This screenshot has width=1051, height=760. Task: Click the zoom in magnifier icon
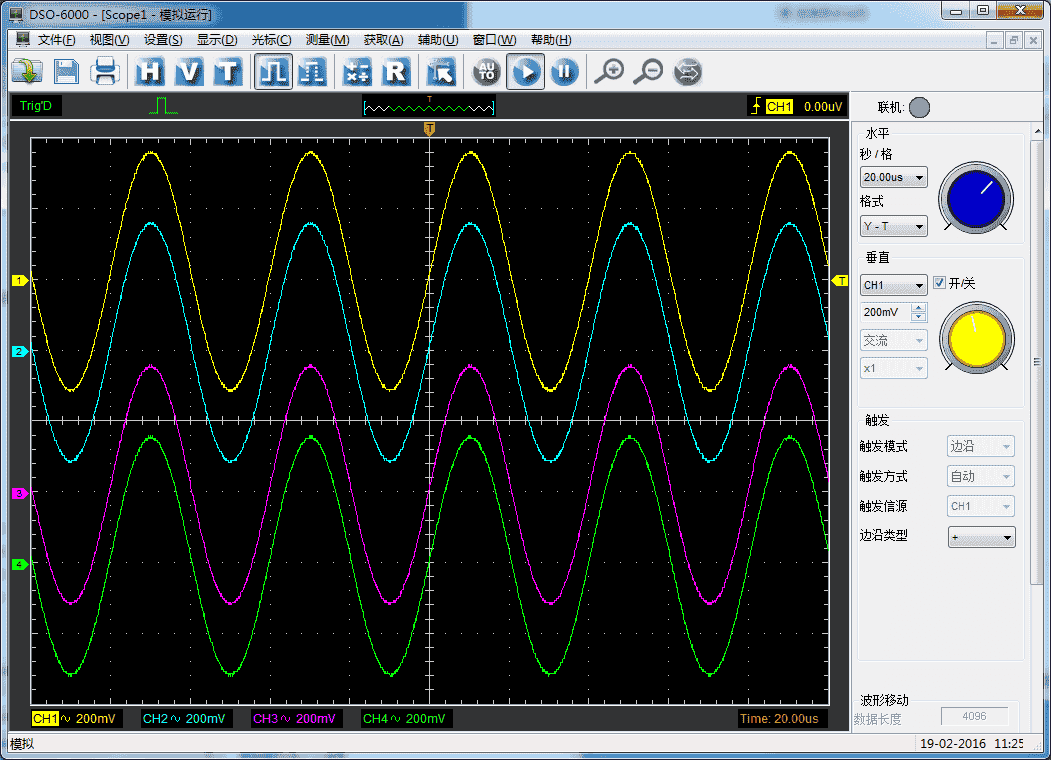[608, 71]
